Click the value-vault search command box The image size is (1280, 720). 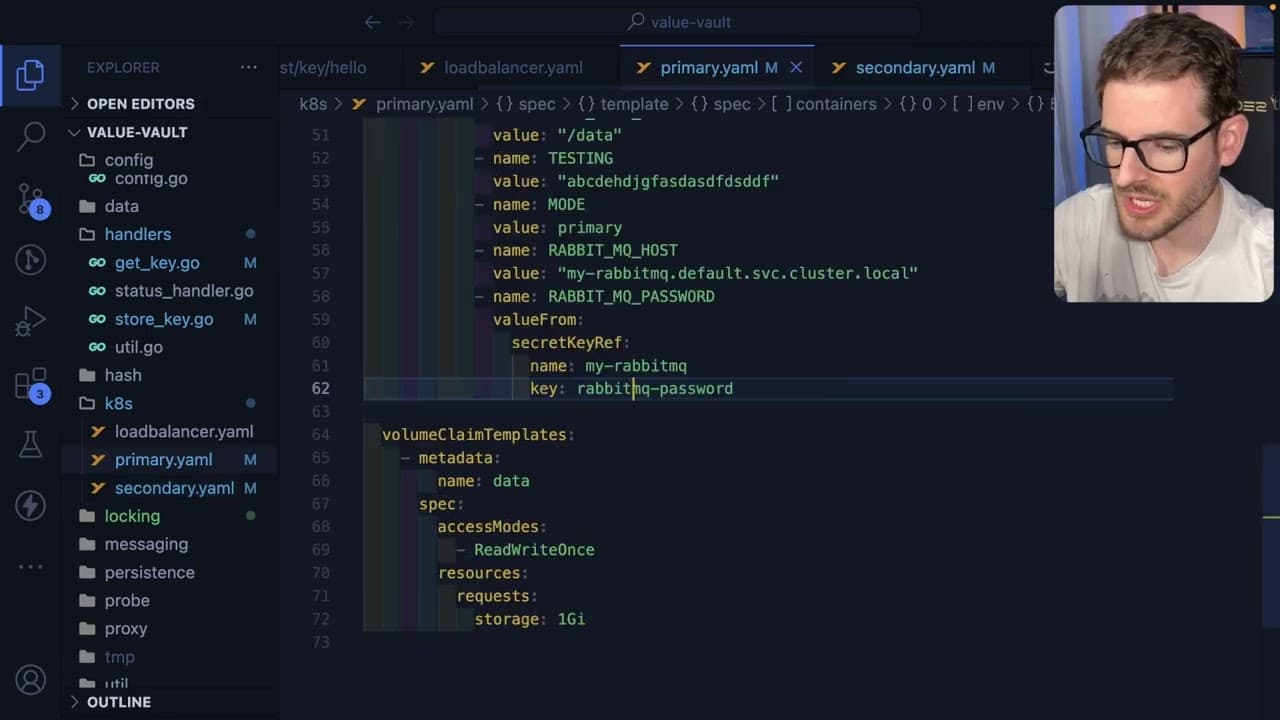[677, 22]
